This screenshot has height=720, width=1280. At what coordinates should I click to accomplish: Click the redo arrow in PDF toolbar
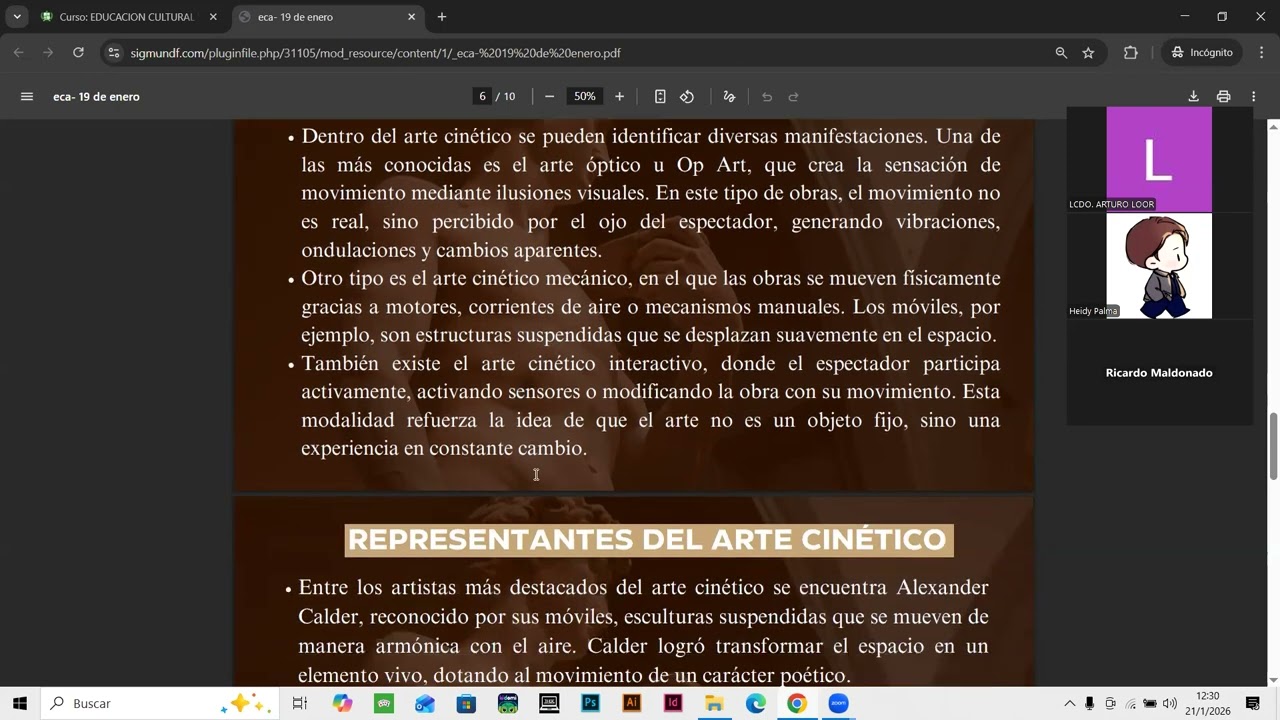794,97
